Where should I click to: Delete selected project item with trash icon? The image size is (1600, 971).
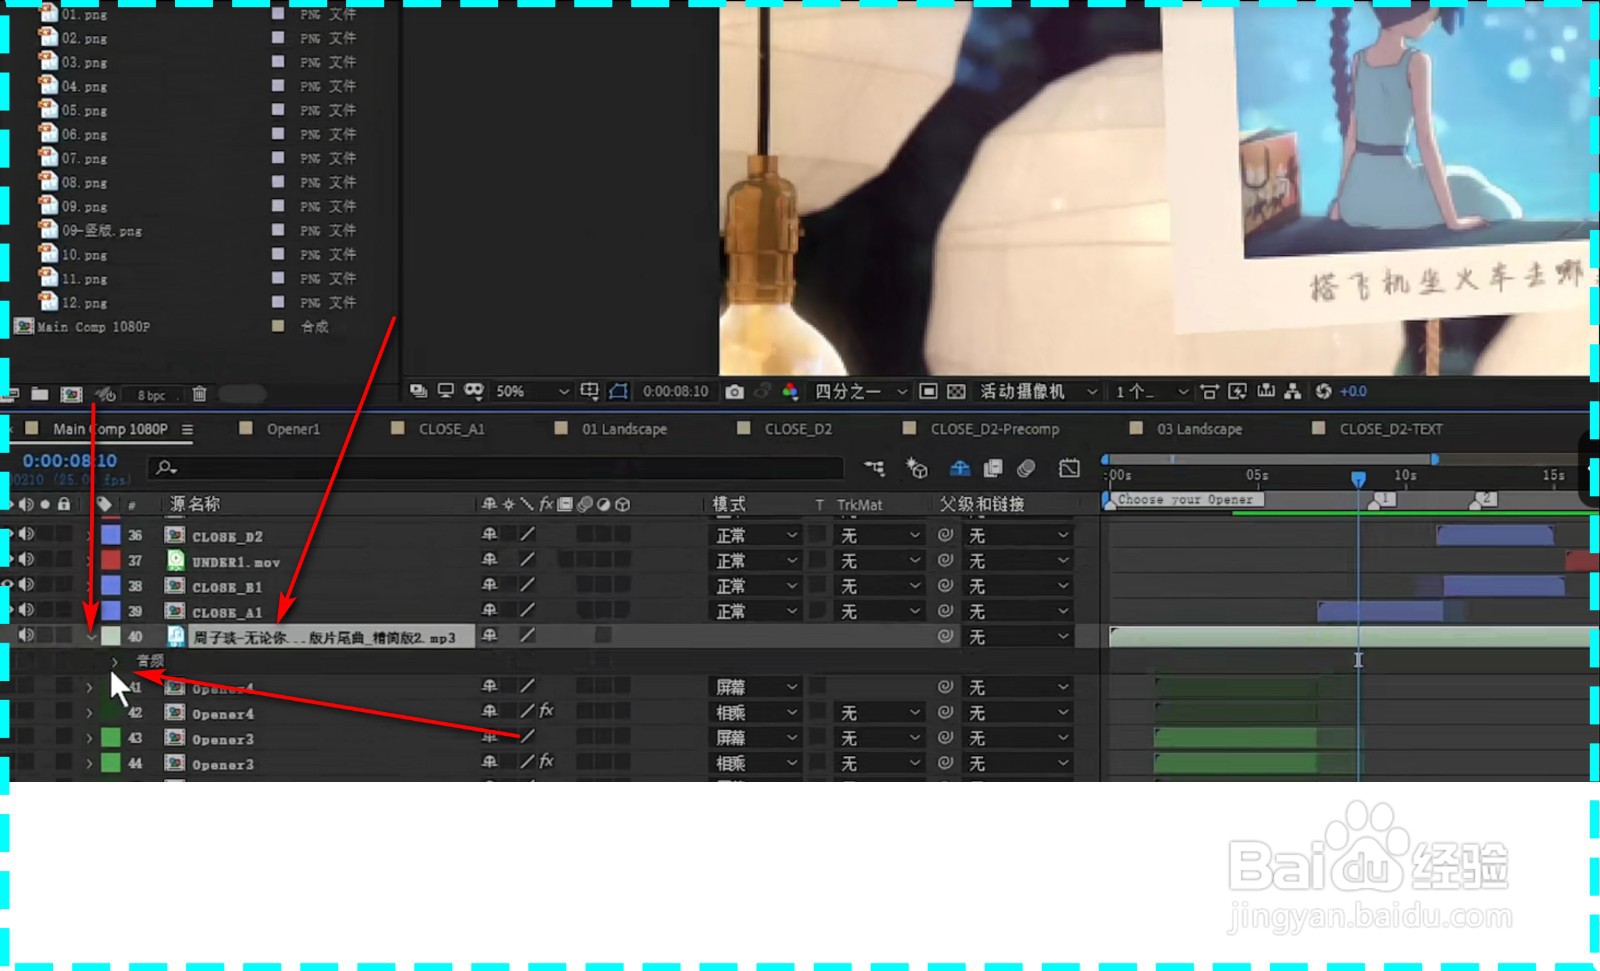[x=200, y=394]
